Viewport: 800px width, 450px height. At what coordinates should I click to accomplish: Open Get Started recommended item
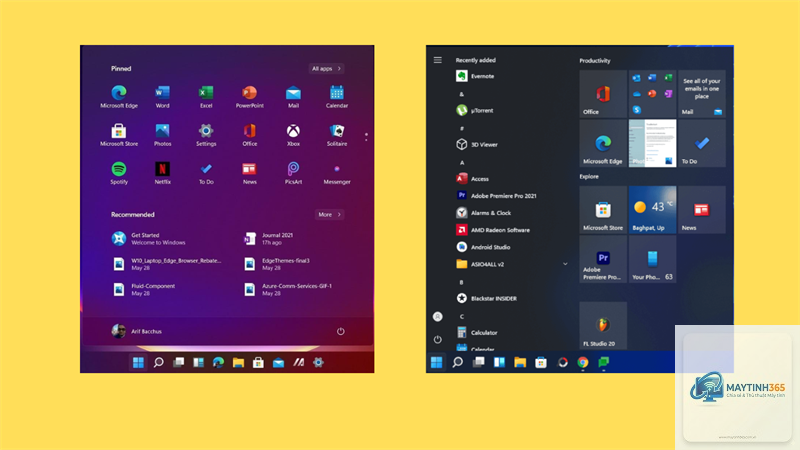click(x=149, y=239)
